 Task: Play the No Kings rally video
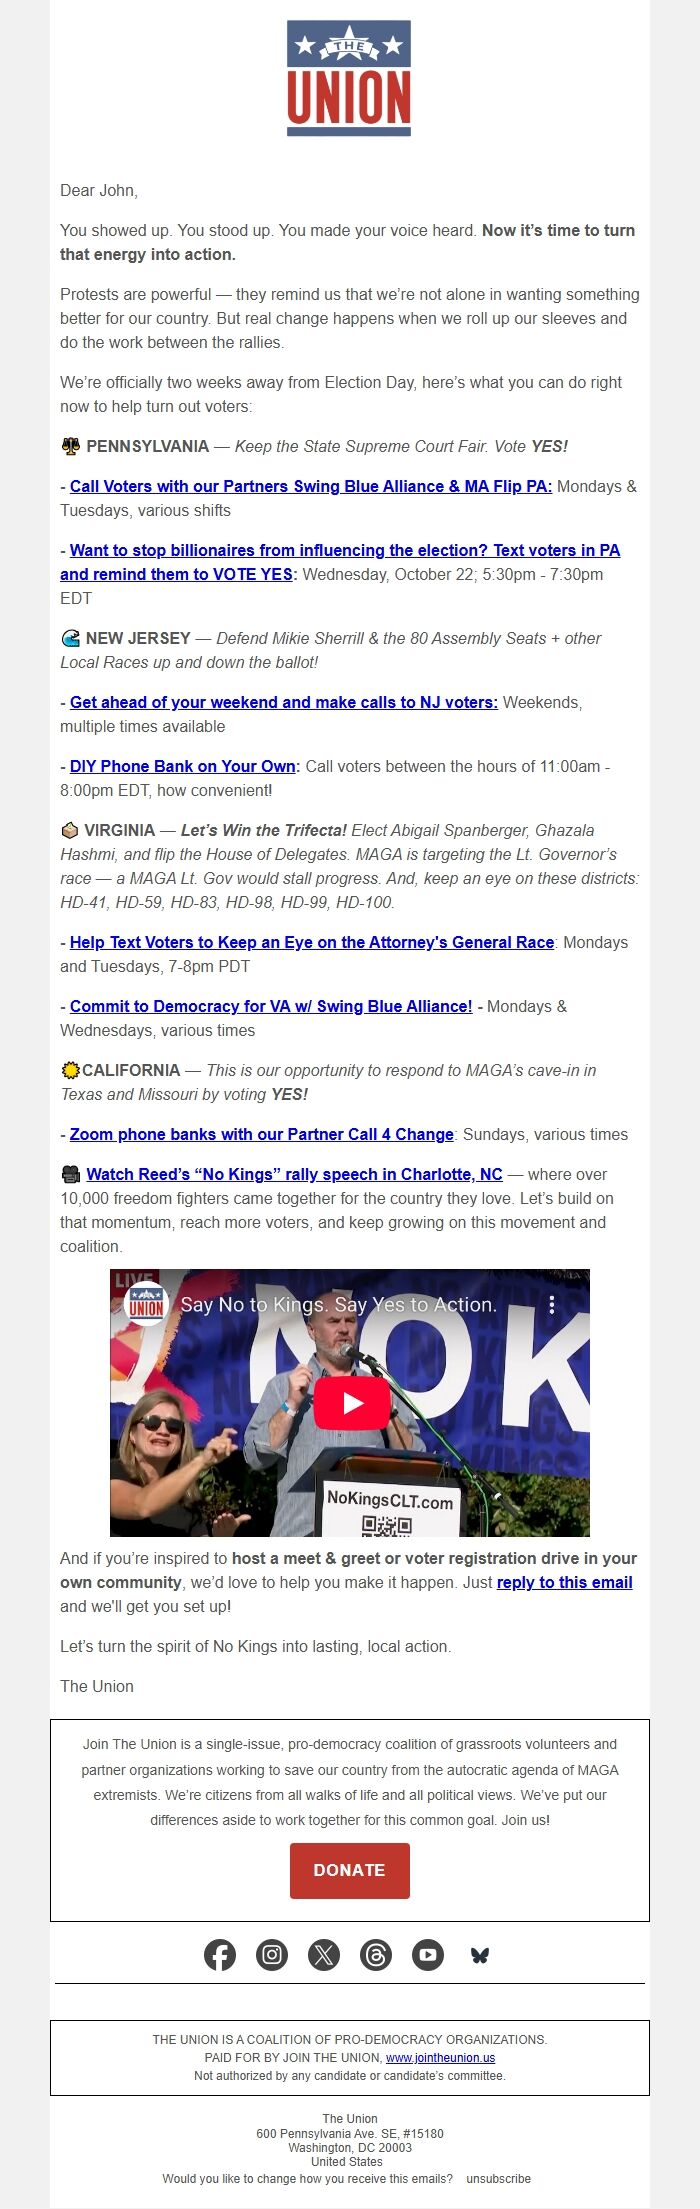(x=352, y=1403)
